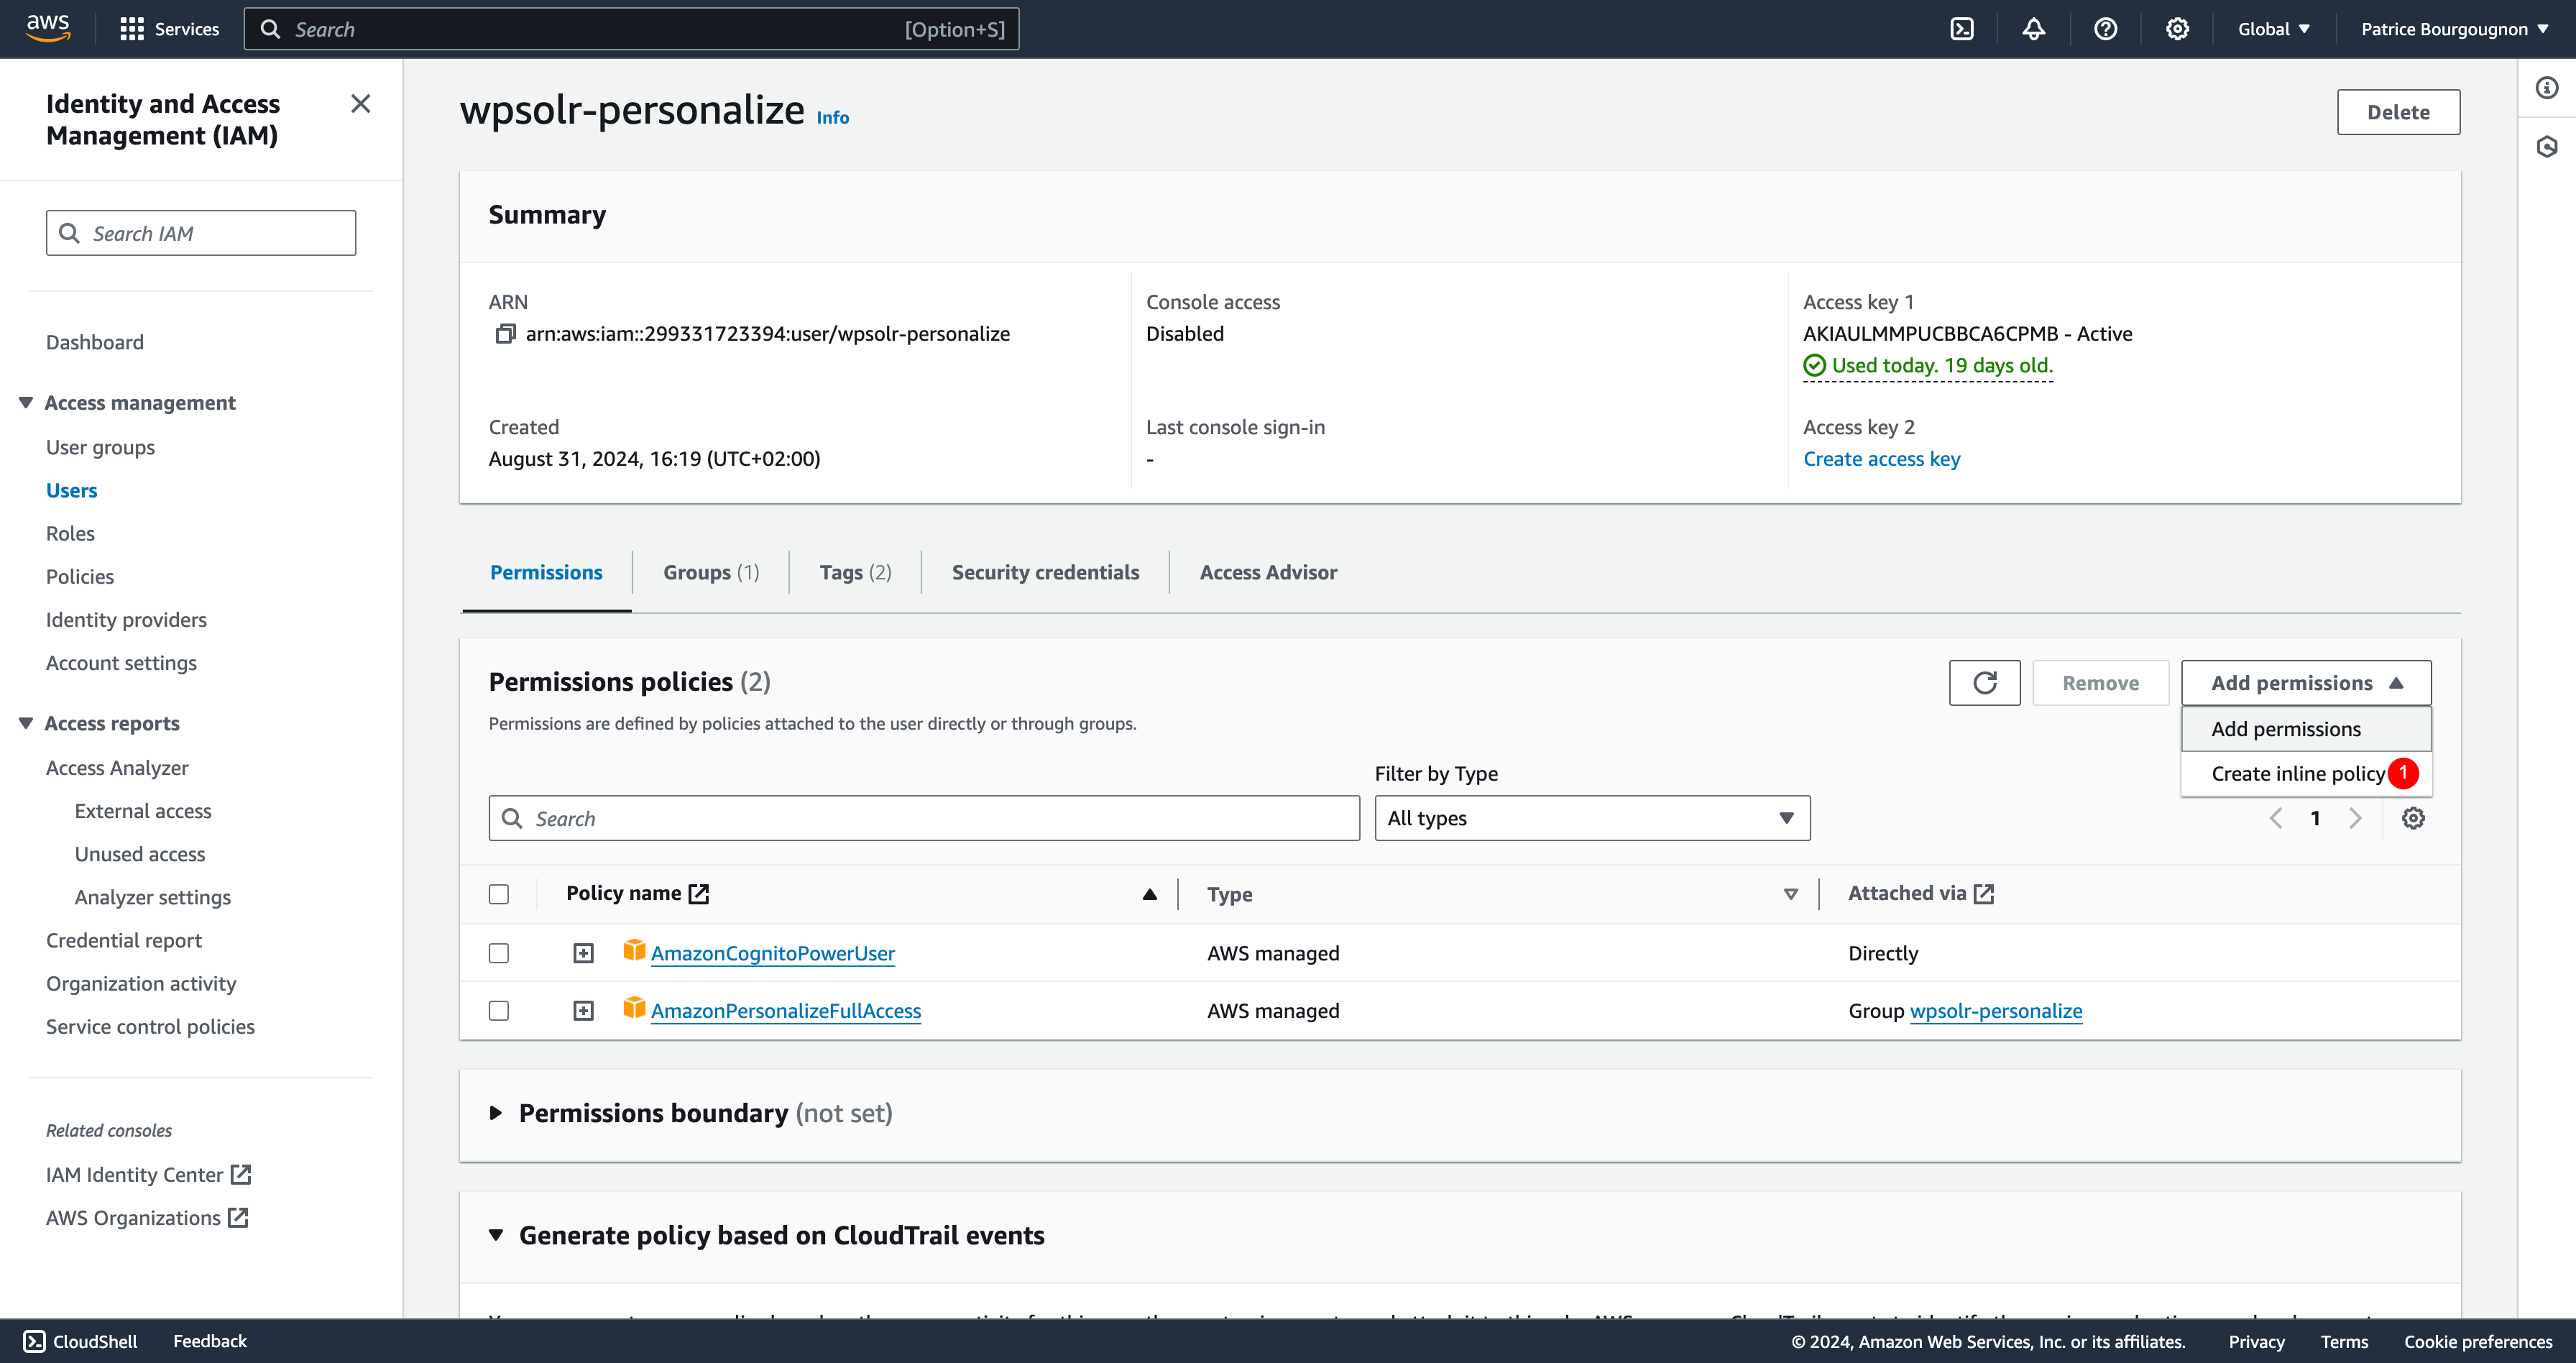Viewport: 2576px width, 1363px height.
Task: Copy the user ARN with copy icon
Action: tap(506, 334)
